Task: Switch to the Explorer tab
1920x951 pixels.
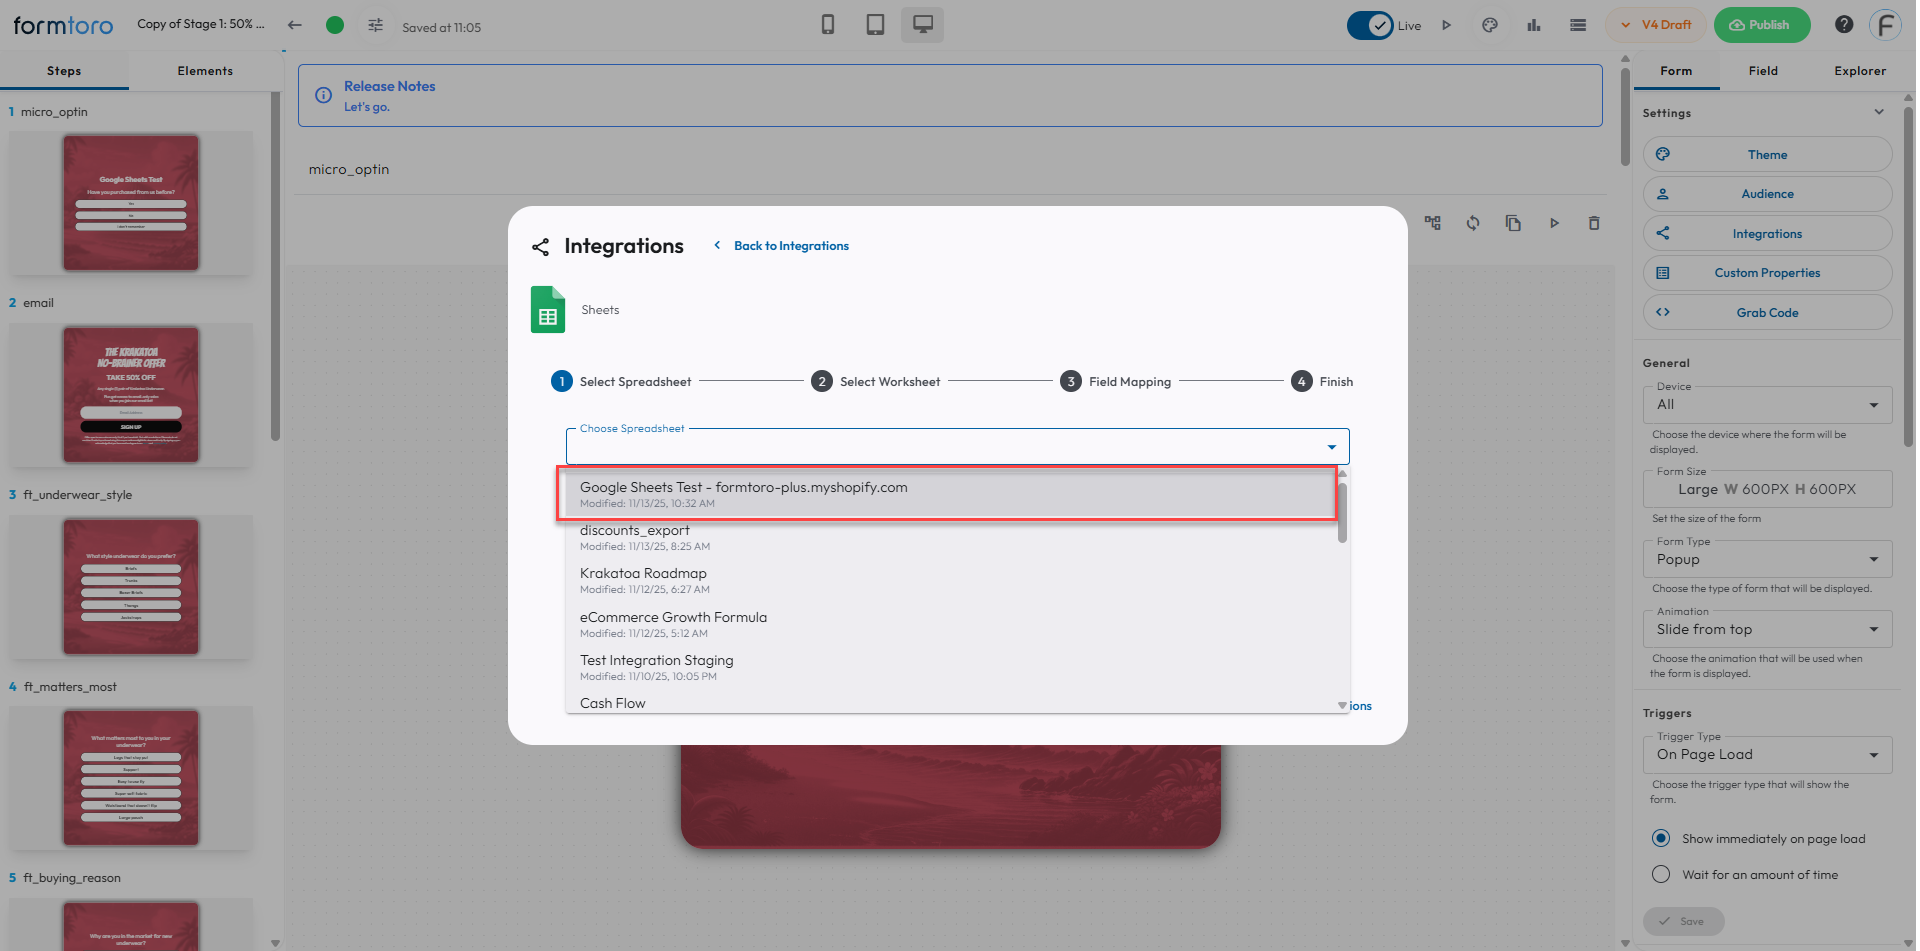Action: click(x=1860, y=71)
